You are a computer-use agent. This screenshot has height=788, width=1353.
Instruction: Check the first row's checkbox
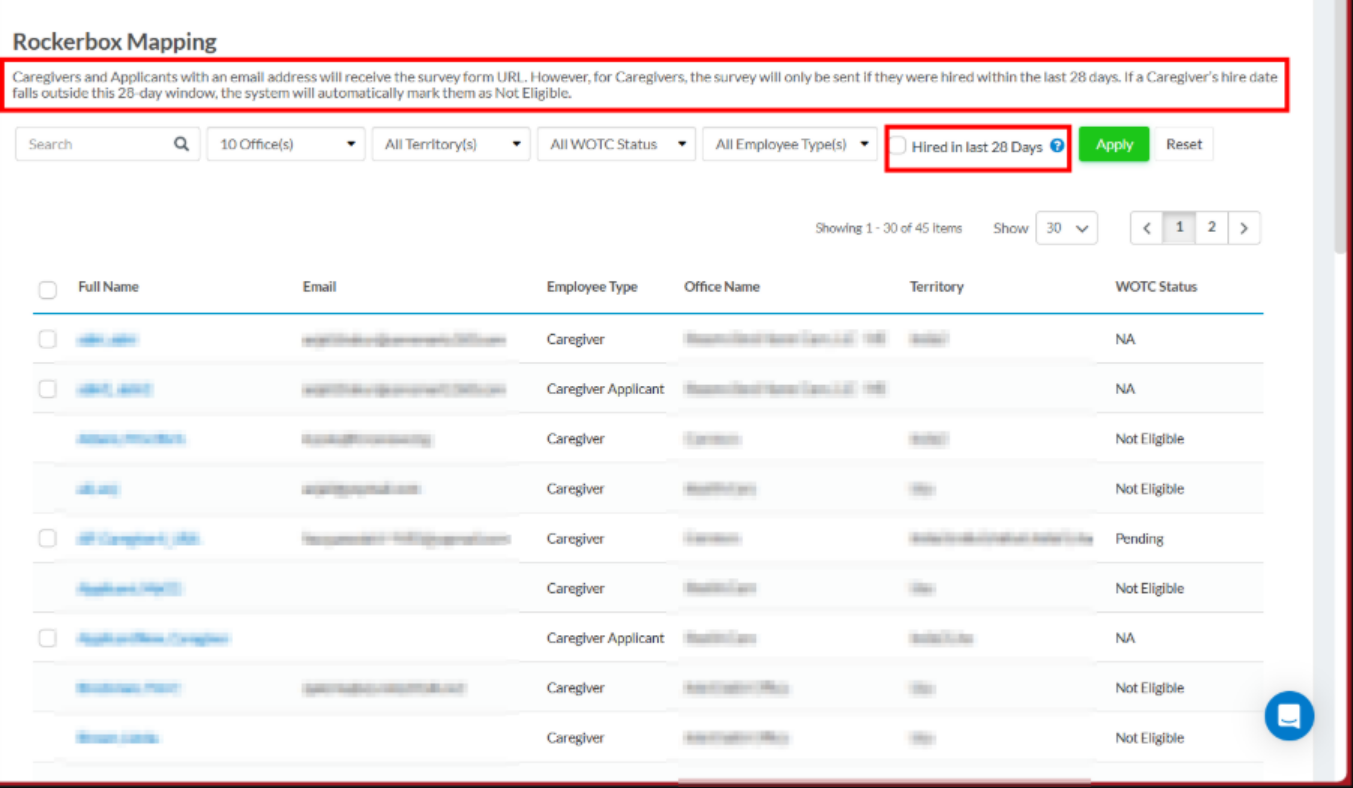[x=47, y=339]
